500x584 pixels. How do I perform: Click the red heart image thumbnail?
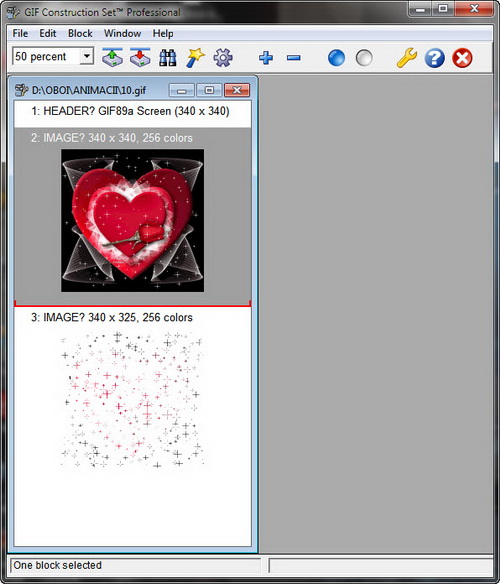pyautogui.click(x=133, y=220)
